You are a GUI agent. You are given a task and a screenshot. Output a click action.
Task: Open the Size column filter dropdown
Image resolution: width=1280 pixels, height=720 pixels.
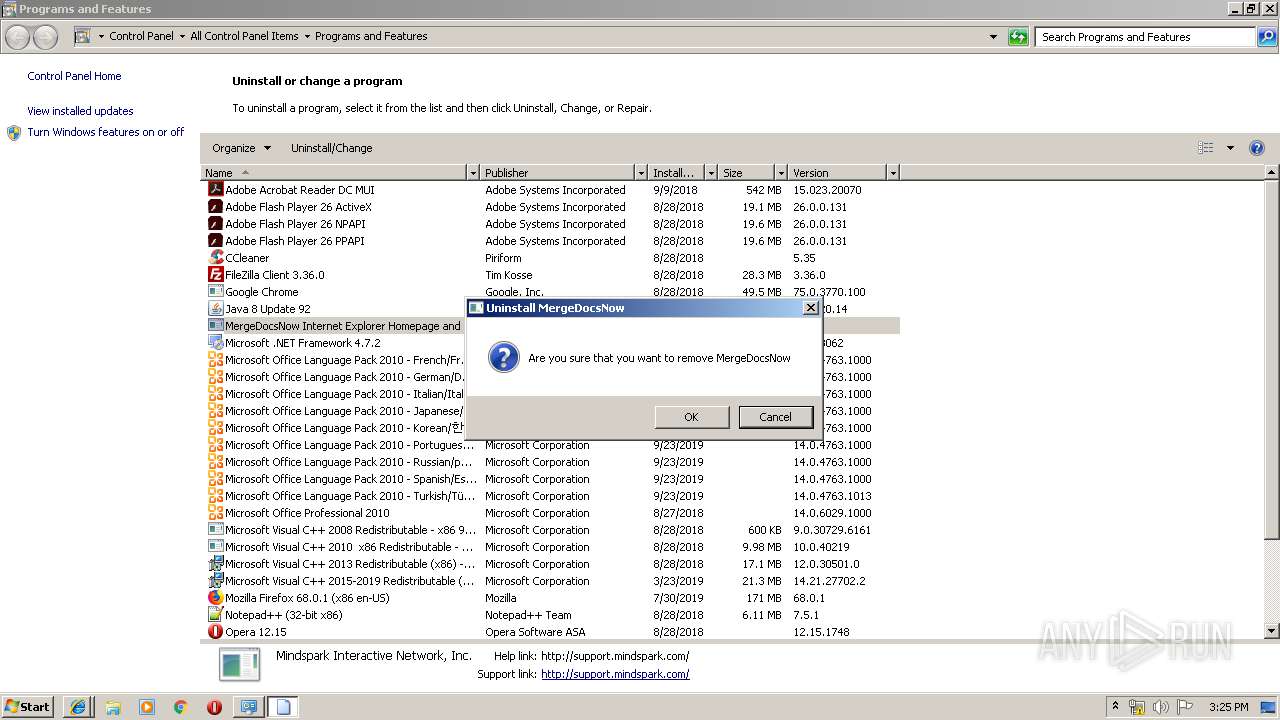coord(780,173)
